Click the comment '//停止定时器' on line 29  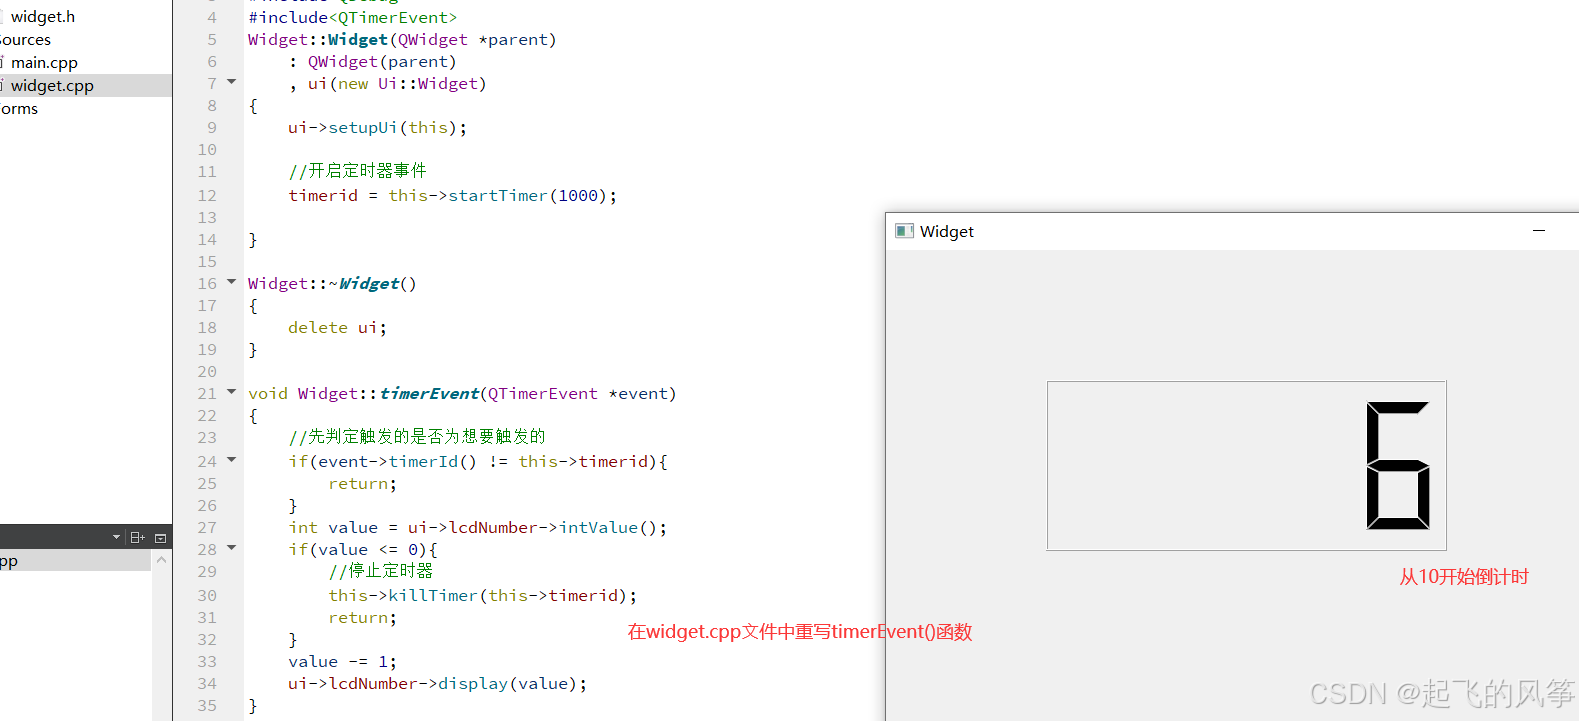click(381, 571)
